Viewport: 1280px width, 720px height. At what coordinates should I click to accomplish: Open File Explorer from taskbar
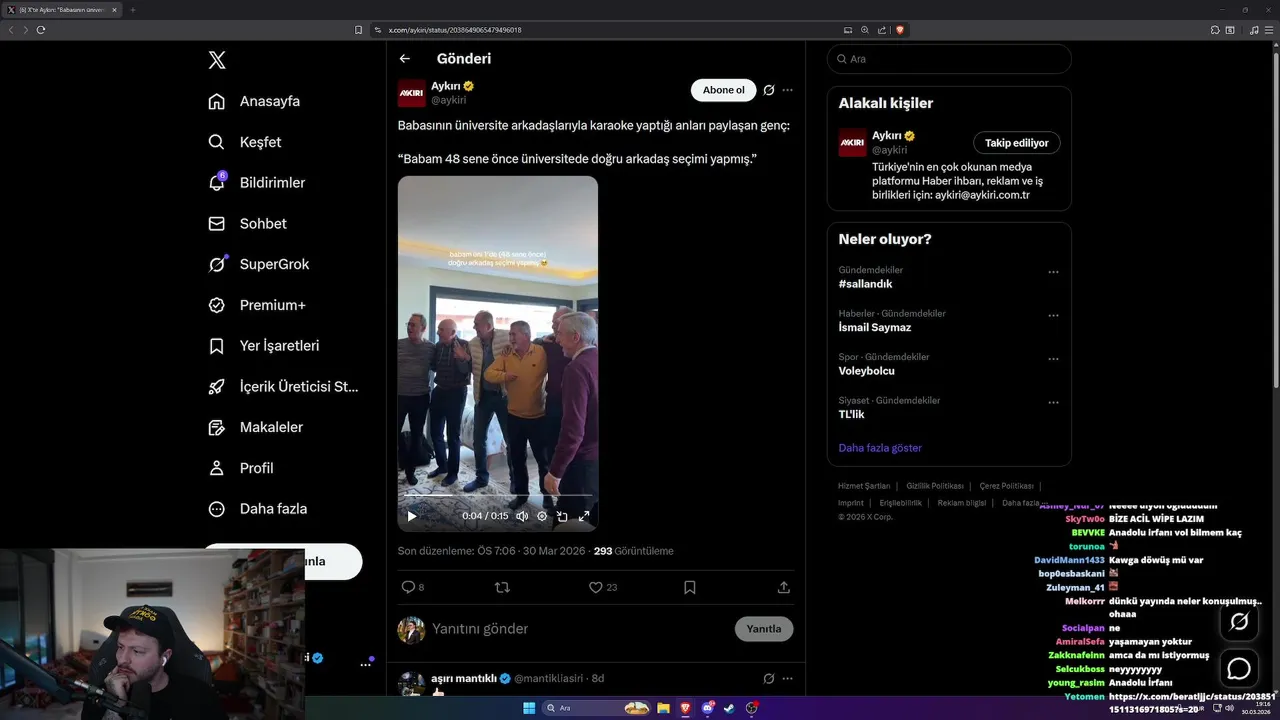(663, 708)
